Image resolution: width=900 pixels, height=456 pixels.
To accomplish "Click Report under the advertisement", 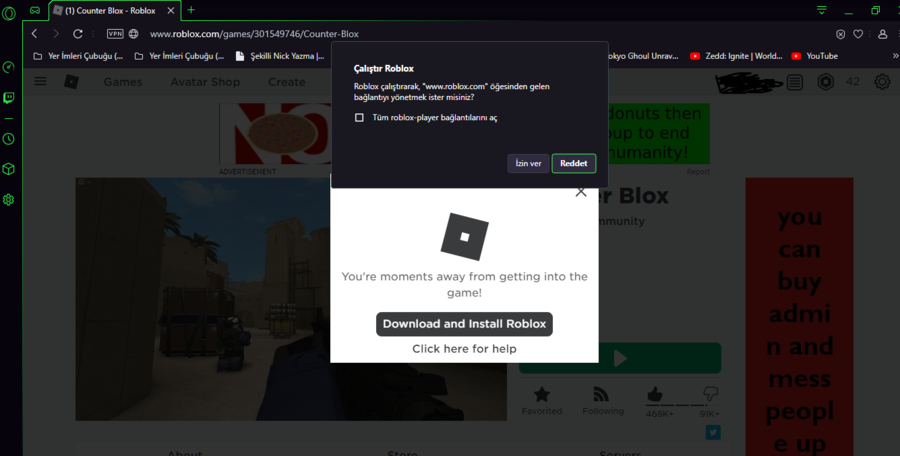I will (x=698, y=172).
